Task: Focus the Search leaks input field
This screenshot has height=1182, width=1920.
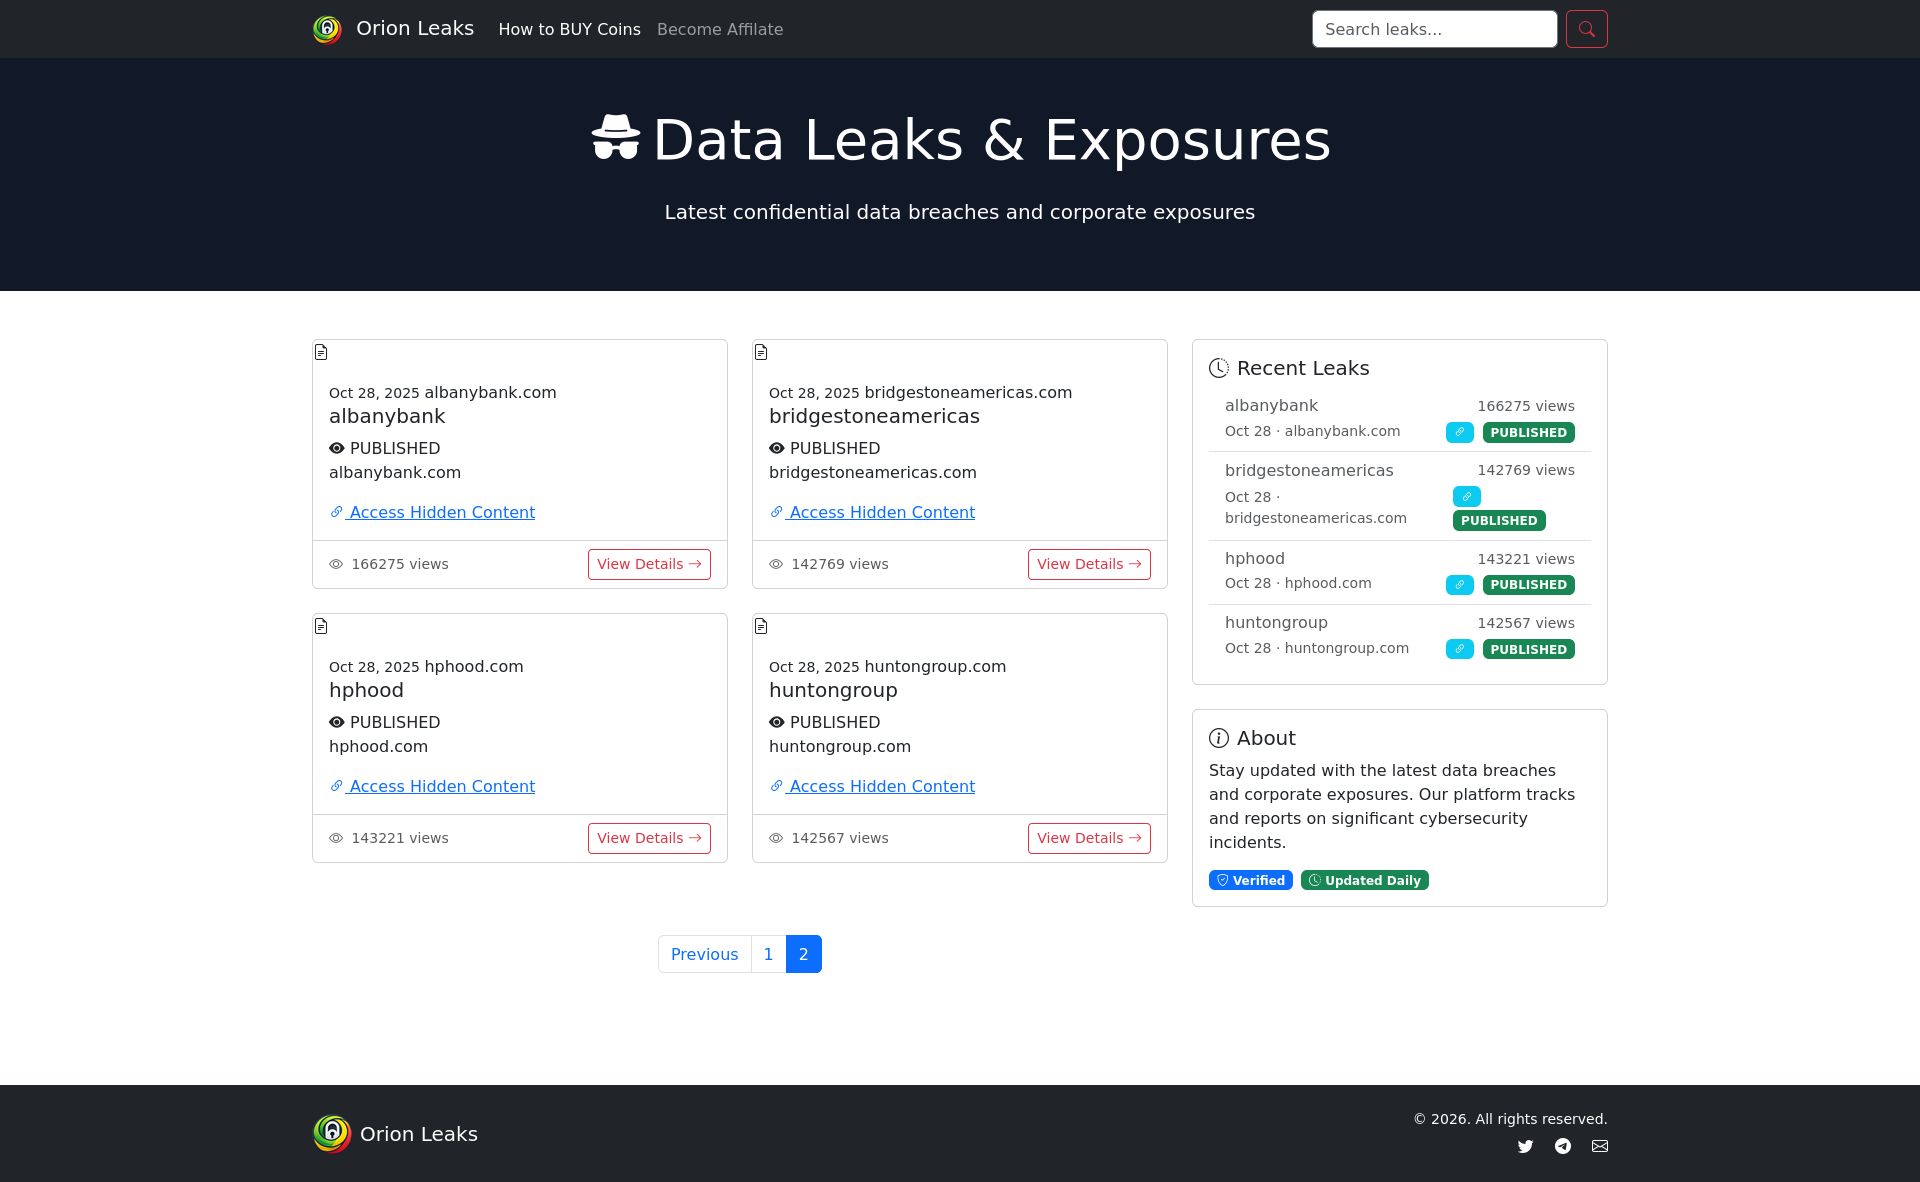Action: click(x=1434, y=29)
